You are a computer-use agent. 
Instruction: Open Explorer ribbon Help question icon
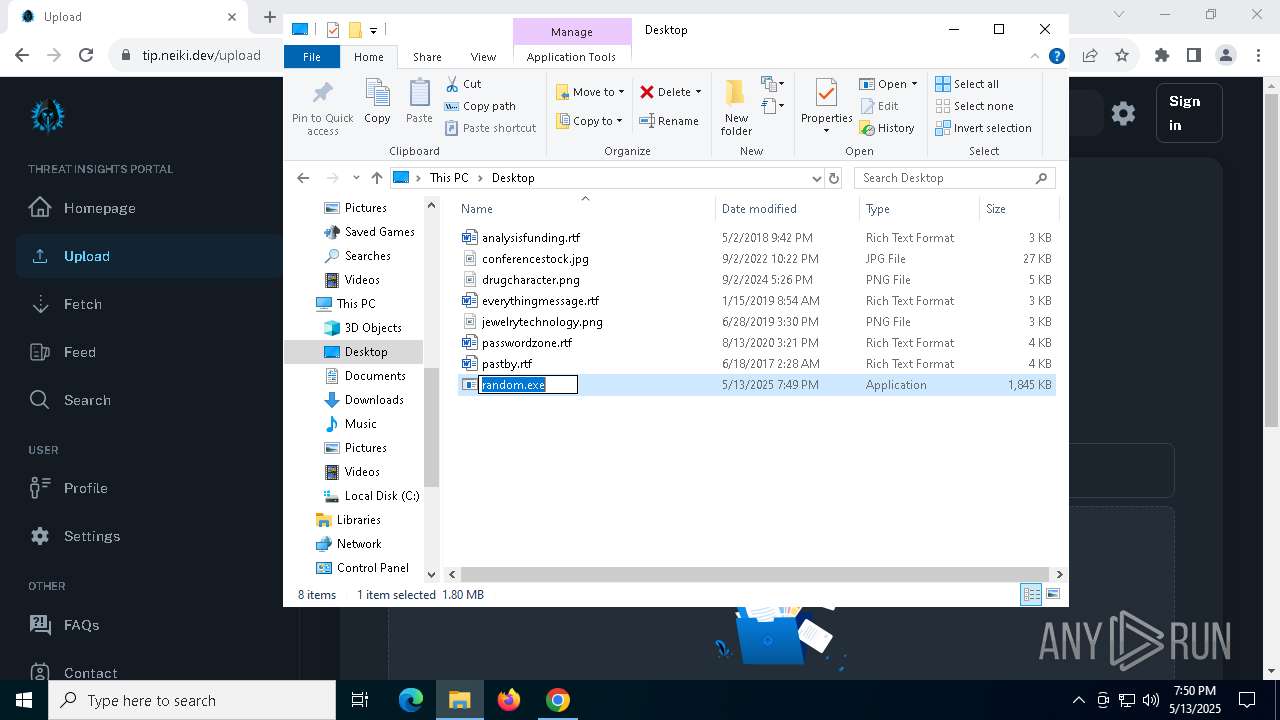click(x=1056, y=57)
